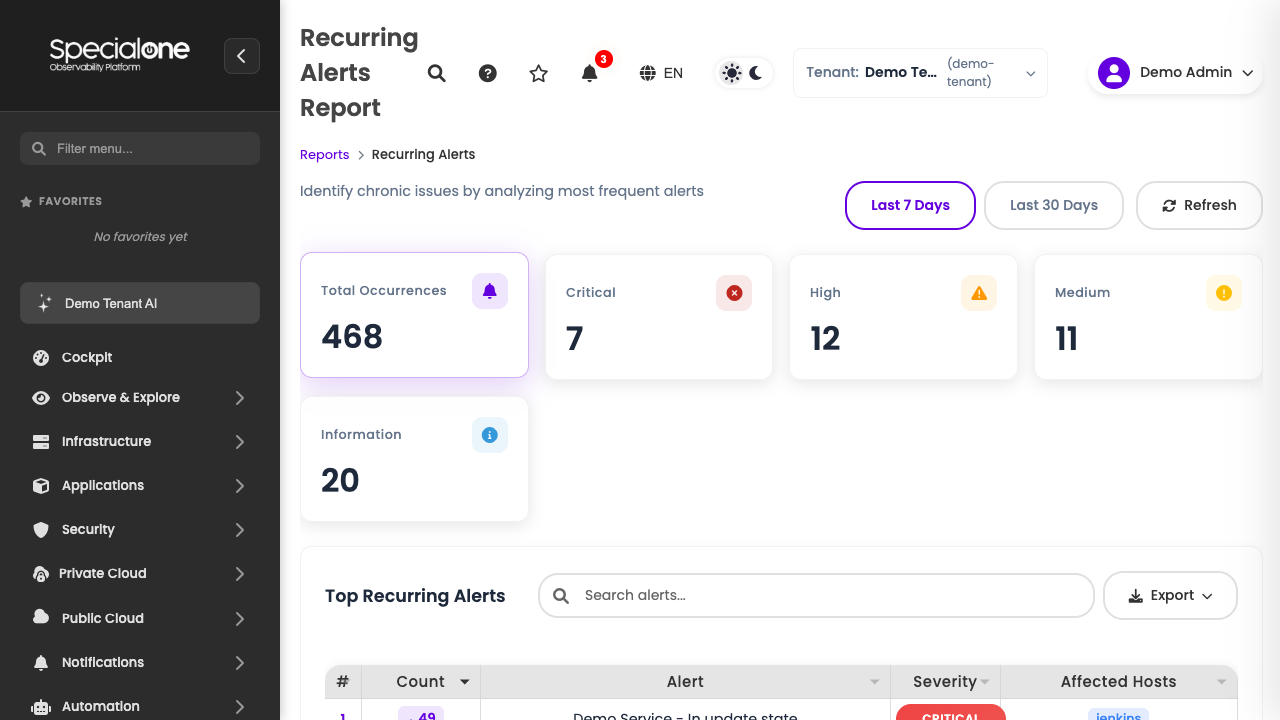The width and height of the screenshot is (1280, 720).
Task: Expand Applications chevron
Action: click(240, 486)
